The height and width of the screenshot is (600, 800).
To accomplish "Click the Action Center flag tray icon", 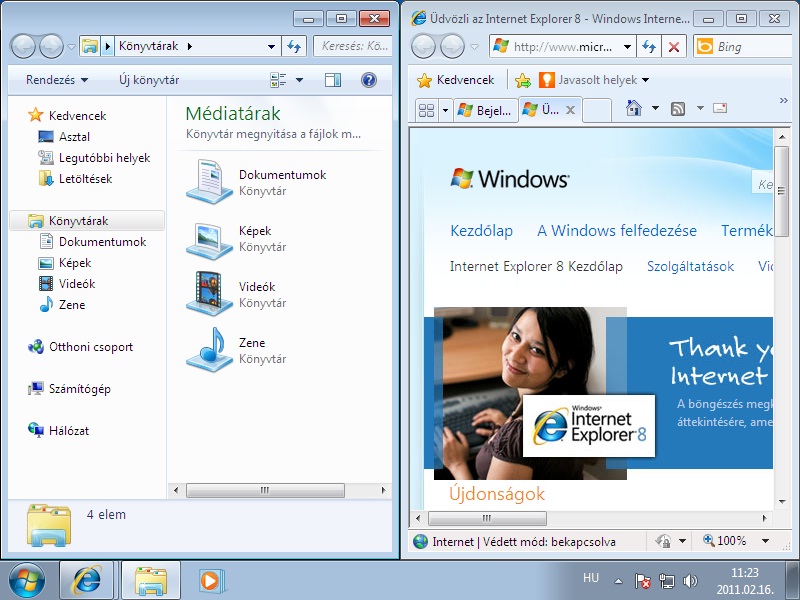I will 642,581.
